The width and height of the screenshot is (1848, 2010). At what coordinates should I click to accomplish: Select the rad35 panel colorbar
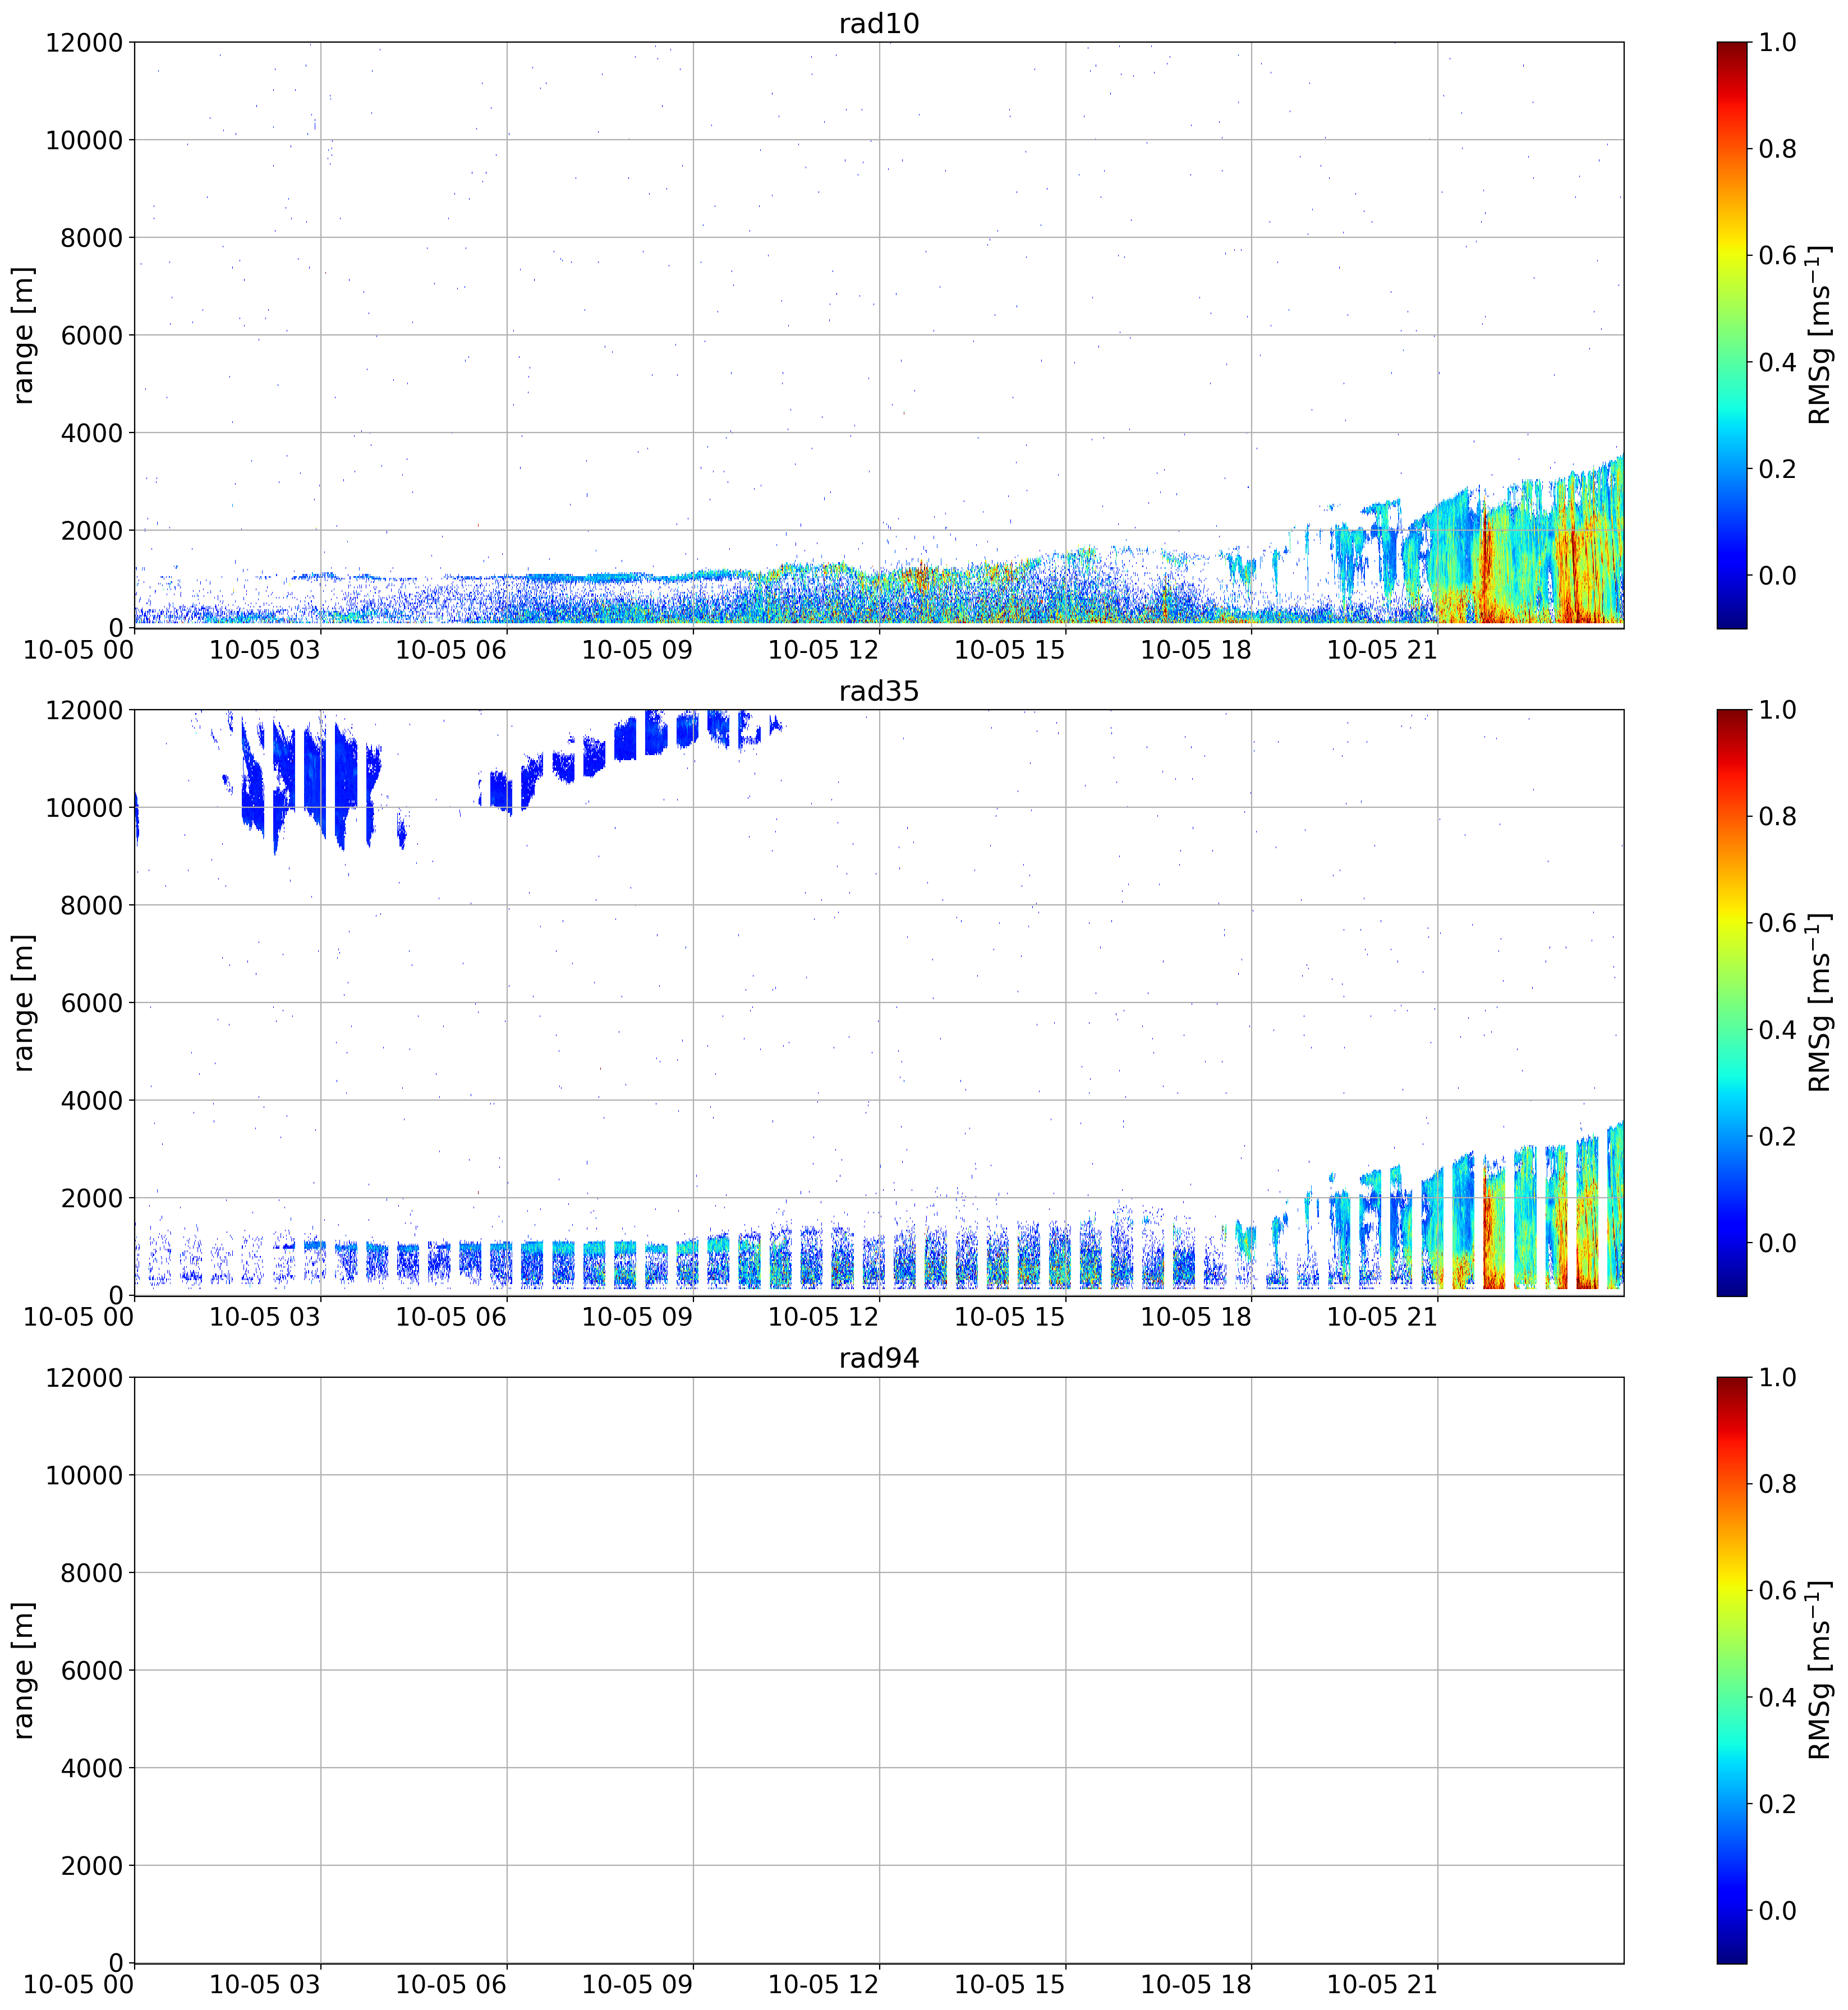point(1731,1003)
